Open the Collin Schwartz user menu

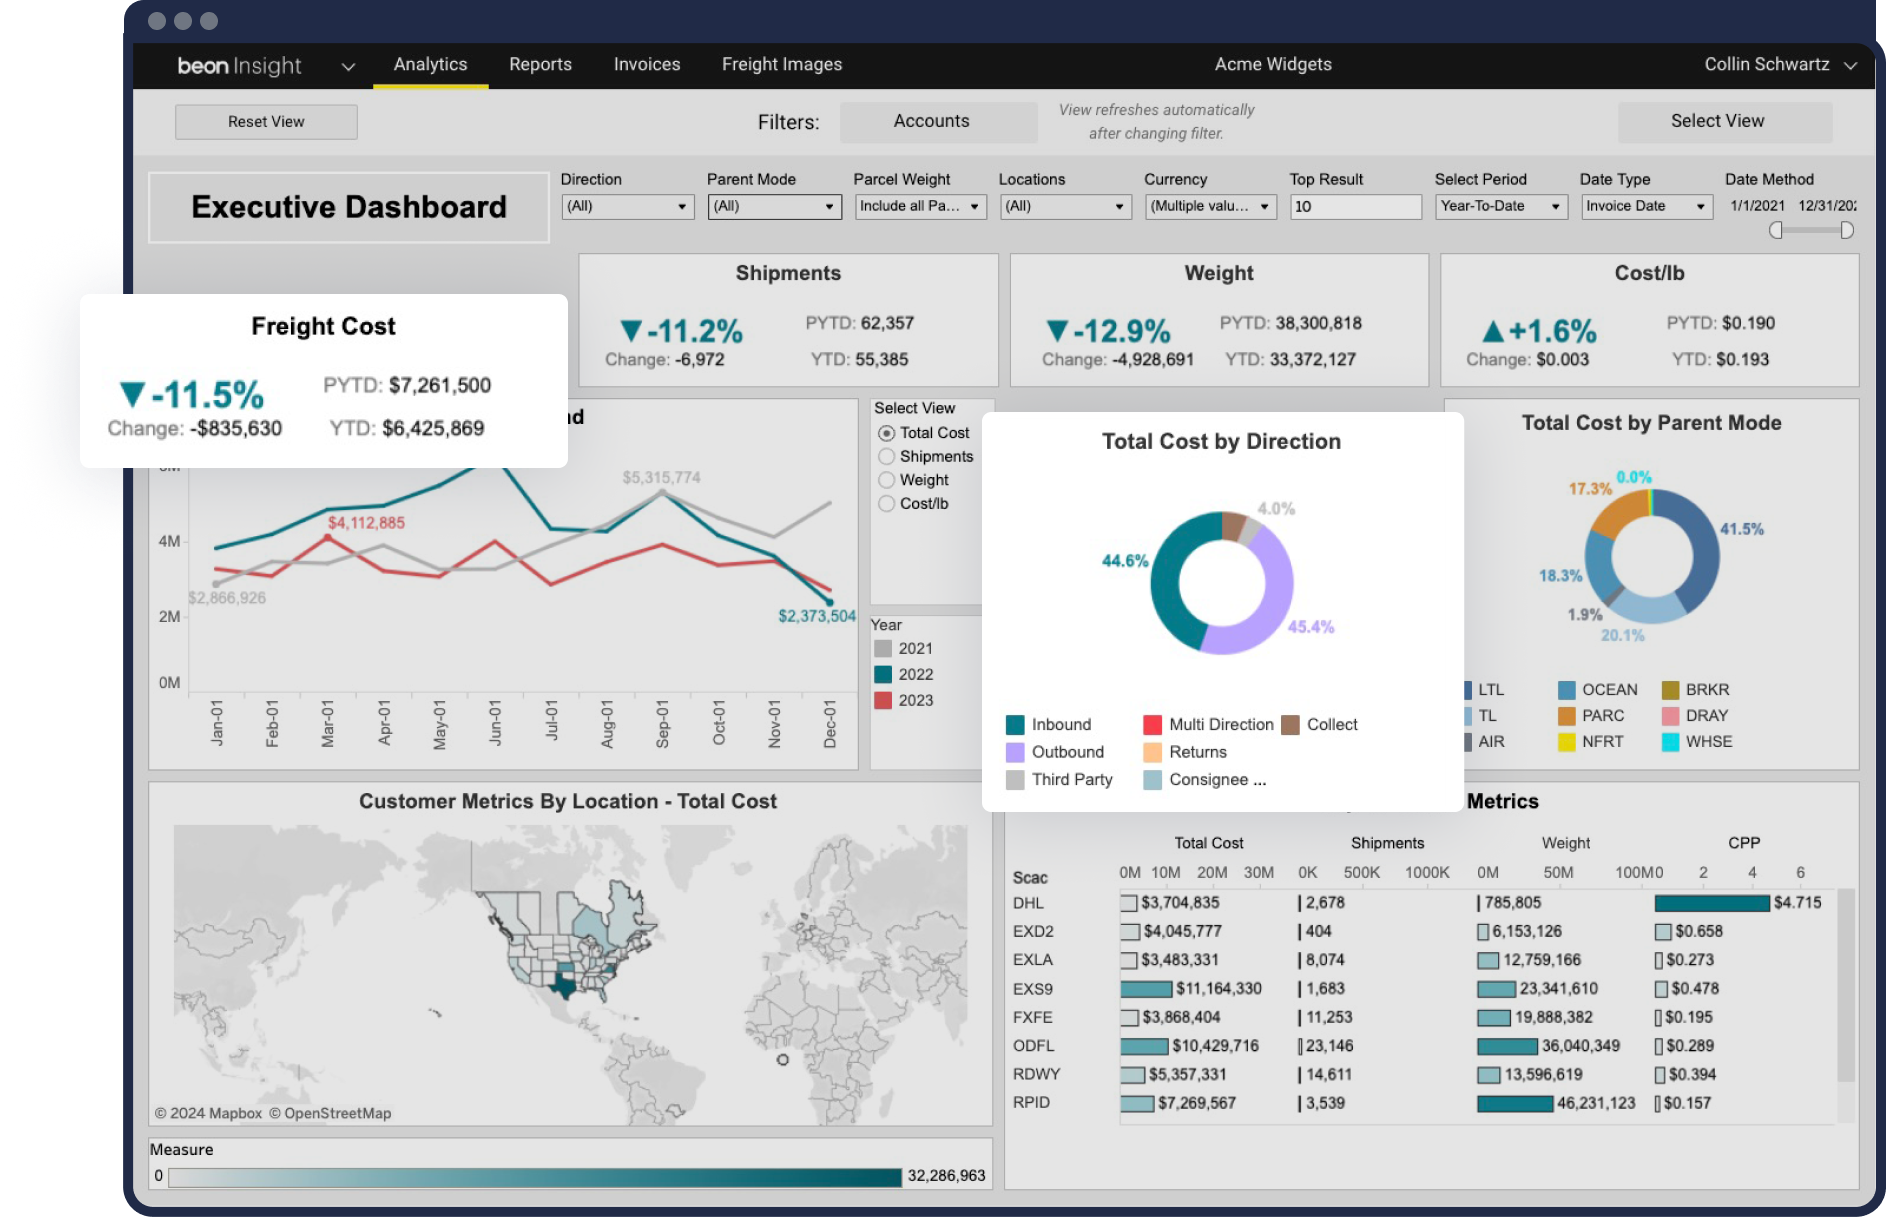pos(1780,65)
